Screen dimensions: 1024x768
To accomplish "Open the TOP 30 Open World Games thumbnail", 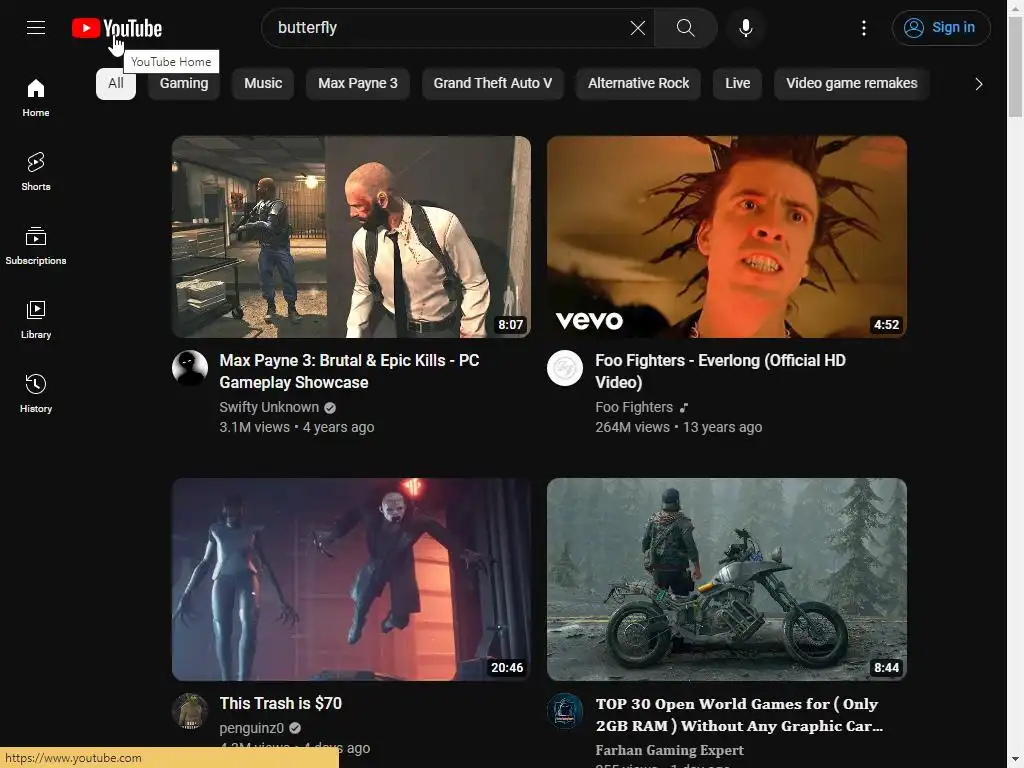I will click(727, 579).
